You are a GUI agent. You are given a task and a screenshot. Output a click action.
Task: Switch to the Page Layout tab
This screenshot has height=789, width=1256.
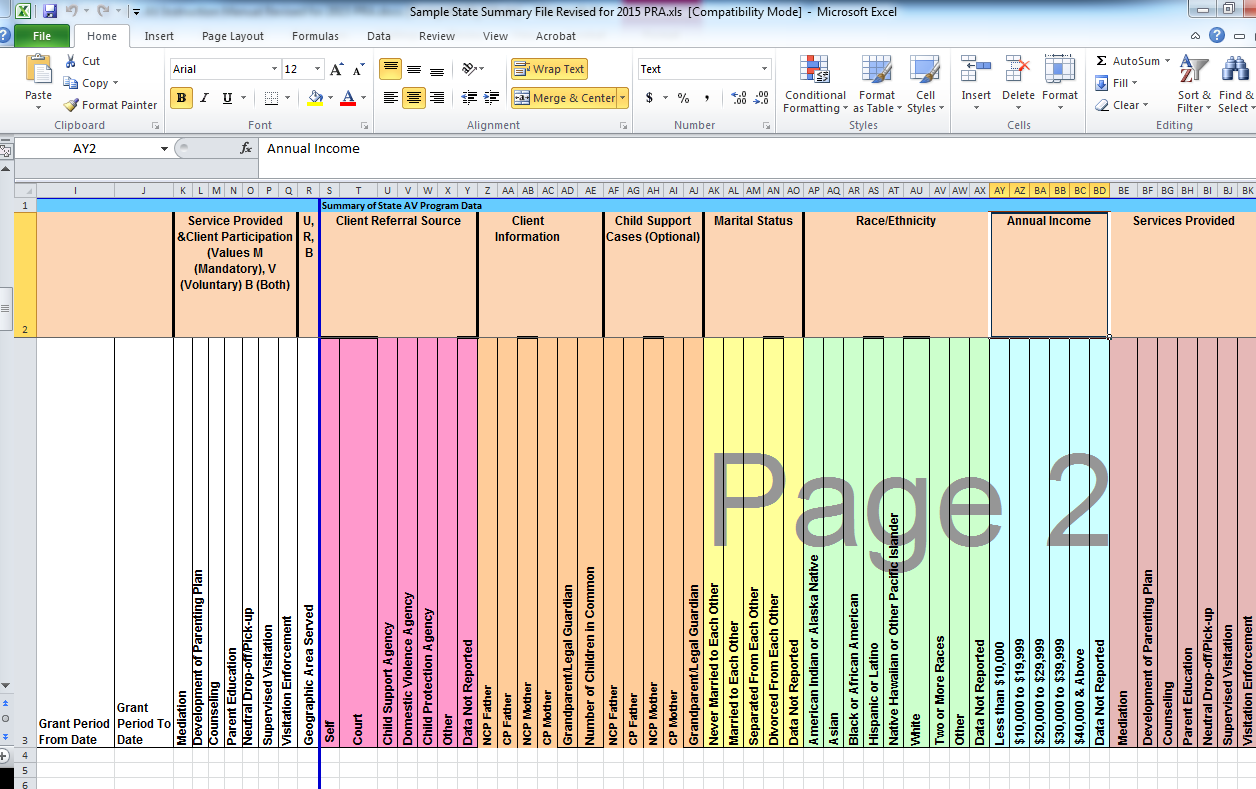coord(233,36)
